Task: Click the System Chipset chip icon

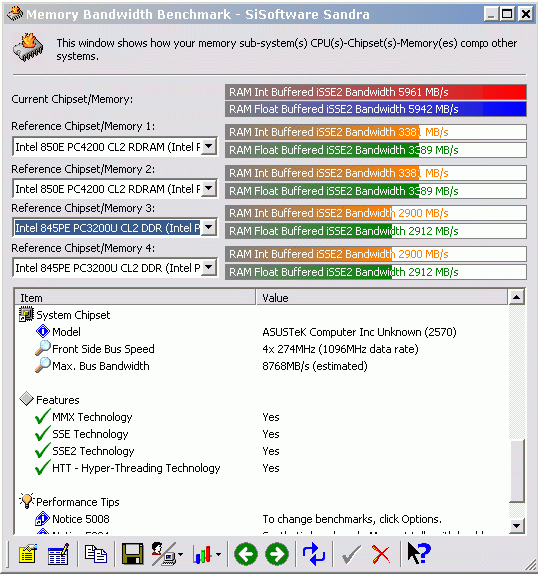Action: click(x=26, y=314)
